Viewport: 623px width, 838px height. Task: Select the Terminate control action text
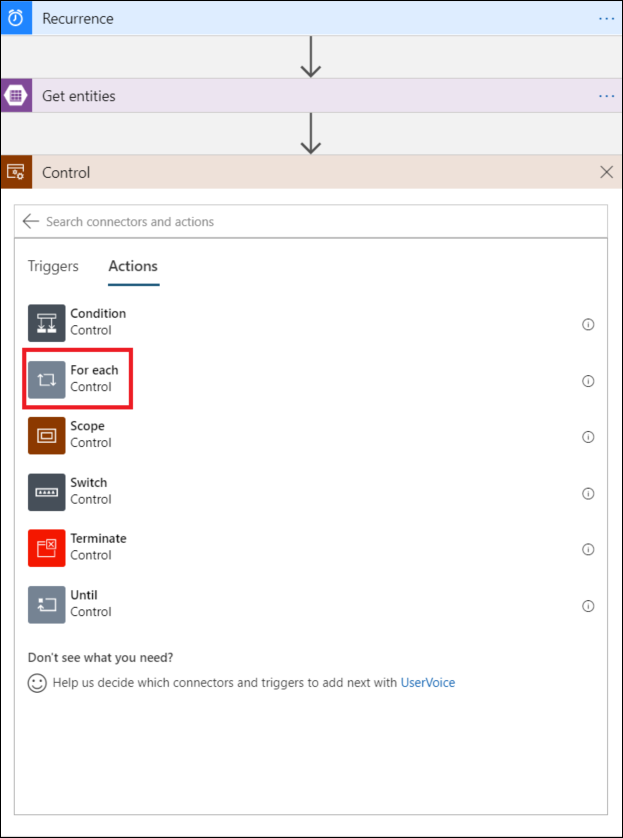tap(98, 547)
